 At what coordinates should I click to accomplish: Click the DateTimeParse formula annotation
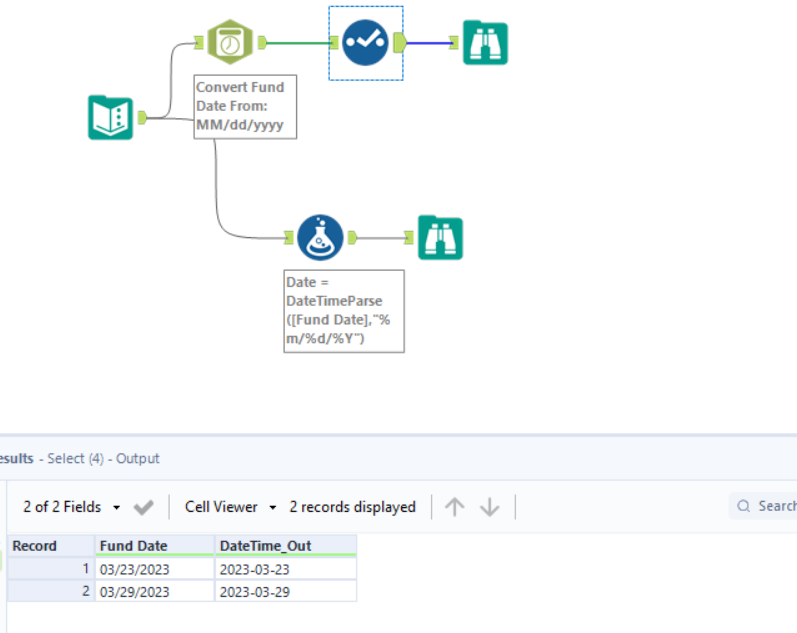pyautogui.click(x=344, y=311)
